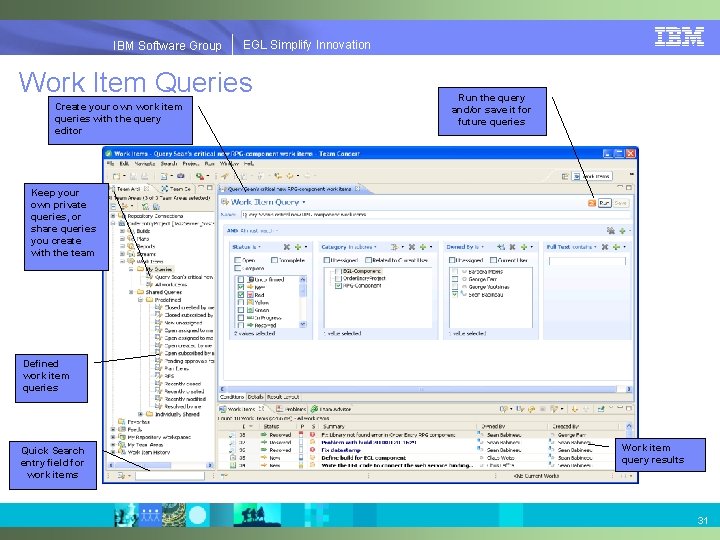Remove the Status condition with X icon

(x=287, y=247)
